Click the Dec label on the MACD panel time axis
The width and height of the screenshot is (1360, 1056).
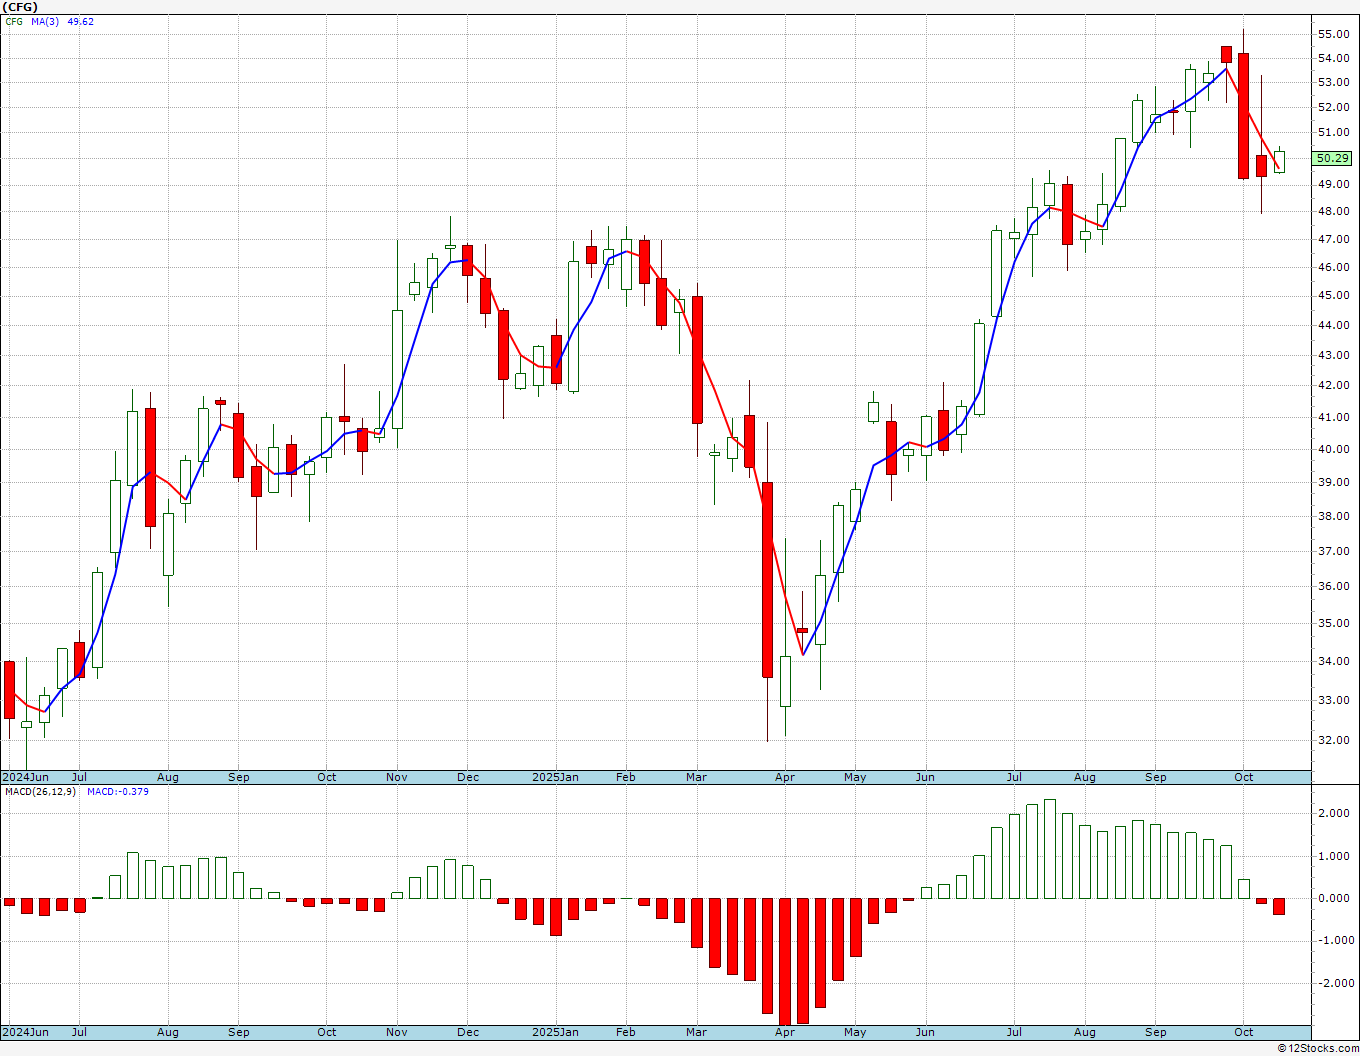468,1032
